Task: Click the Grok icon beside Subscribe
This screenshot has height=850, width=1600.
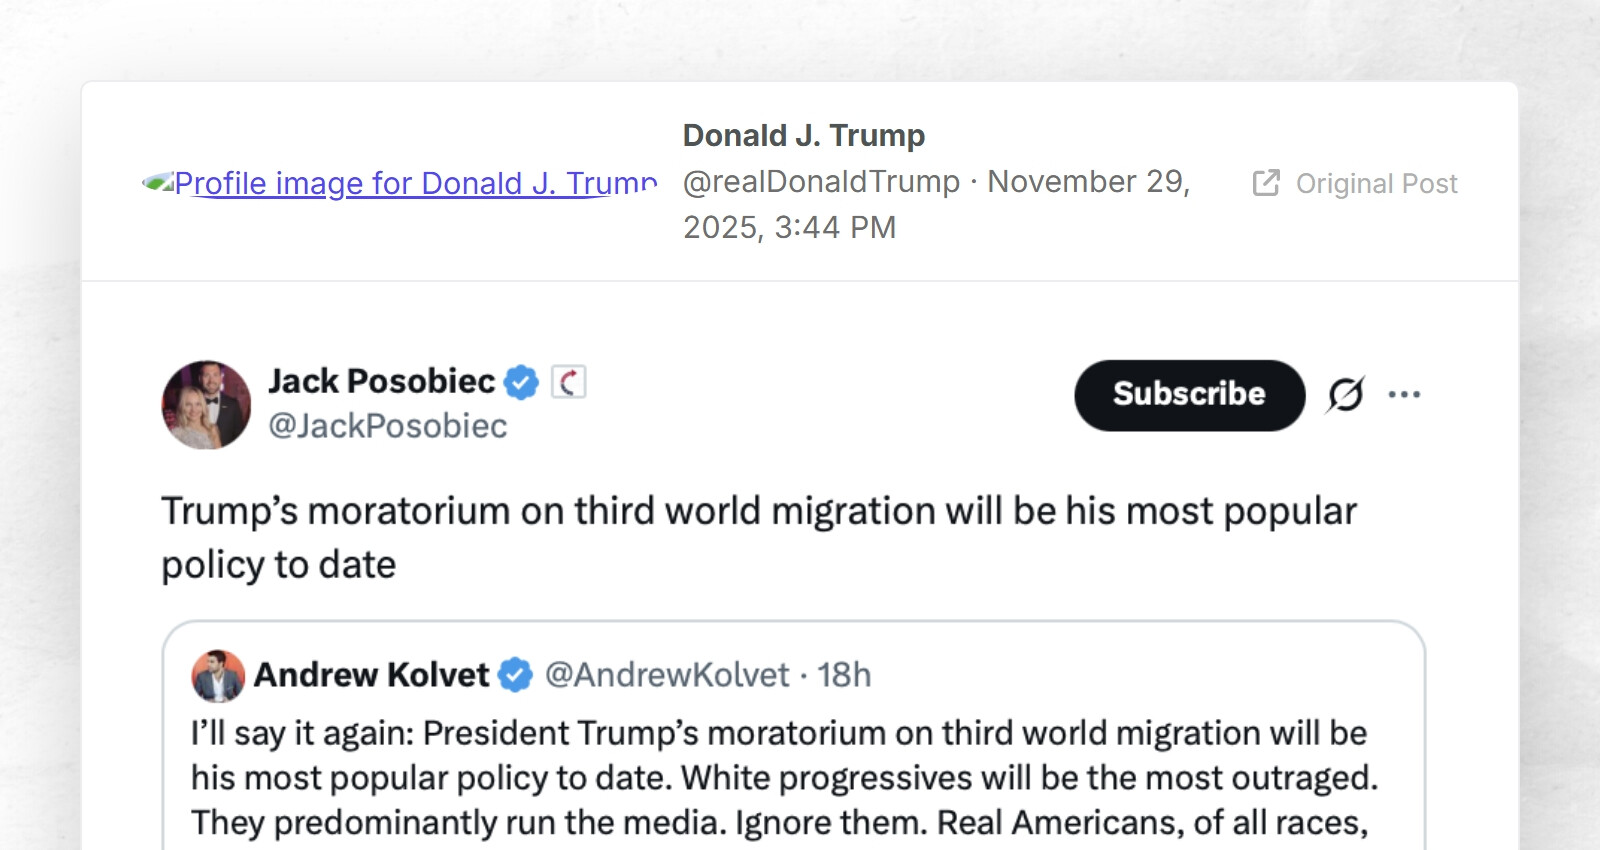Action: tap(1345, 395)
